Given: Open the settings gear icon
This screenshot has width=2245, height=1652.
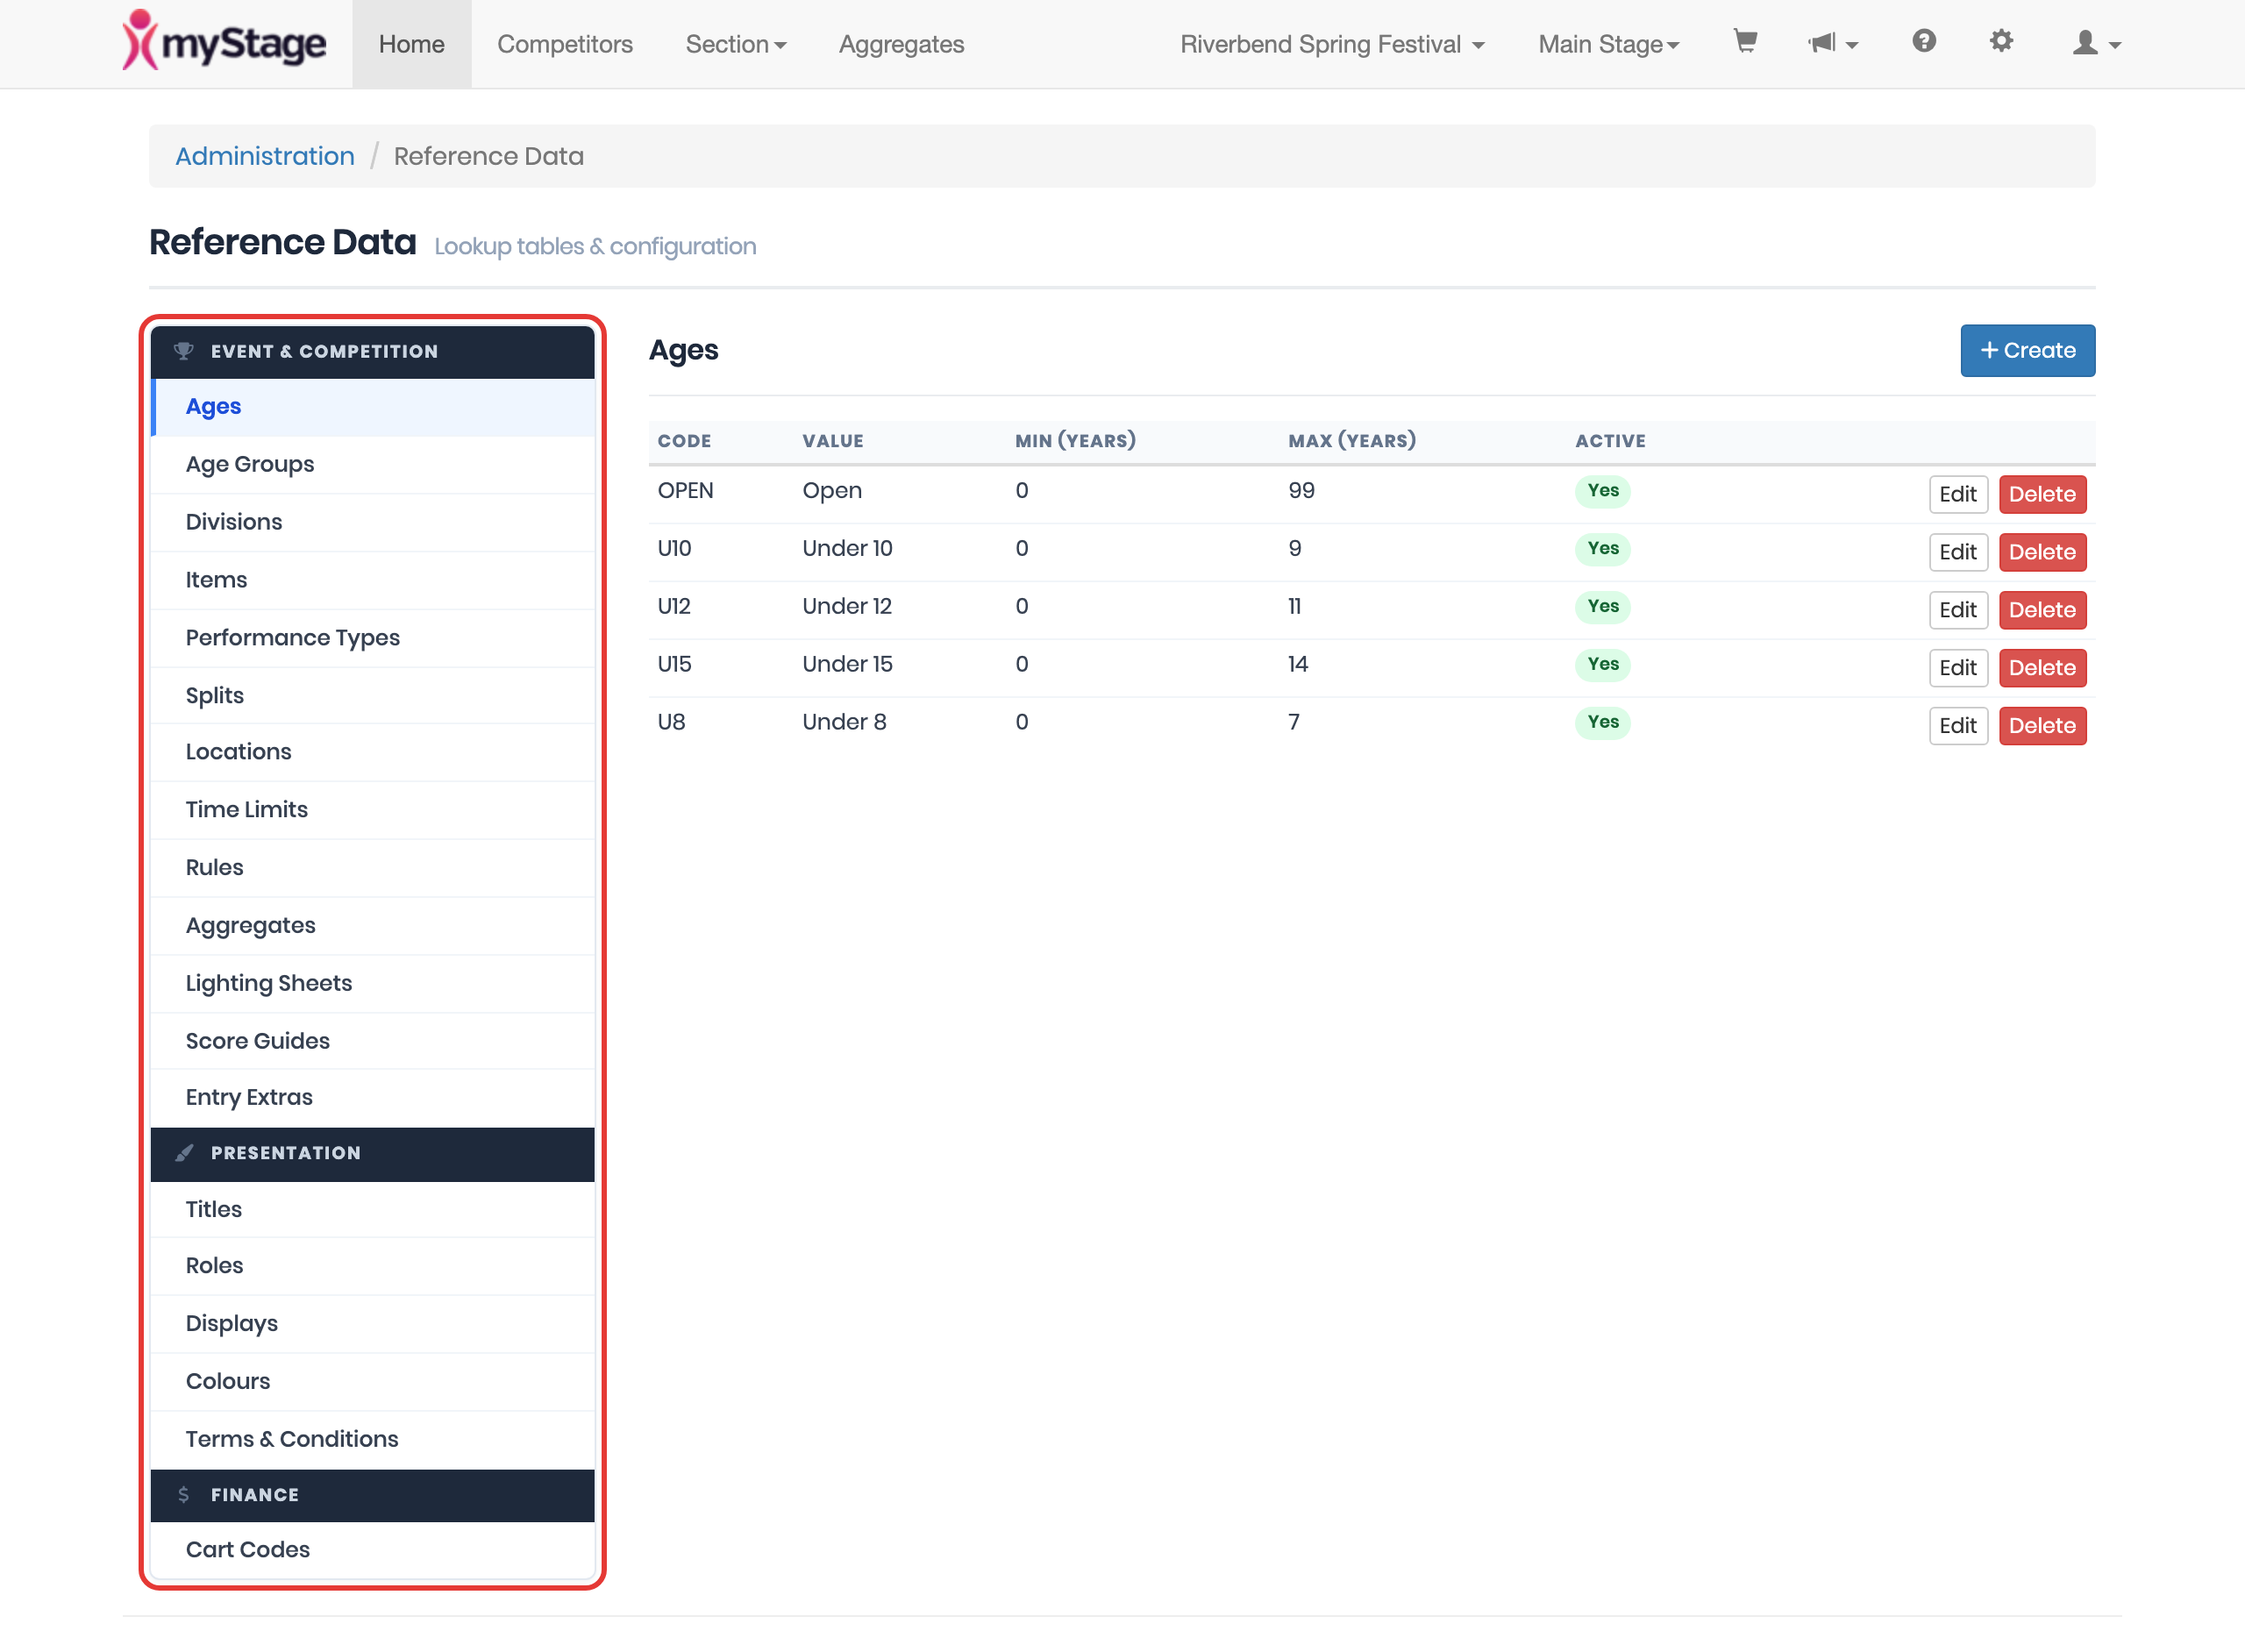Looking at the screenshot, I should click(x=2001, y=41).
